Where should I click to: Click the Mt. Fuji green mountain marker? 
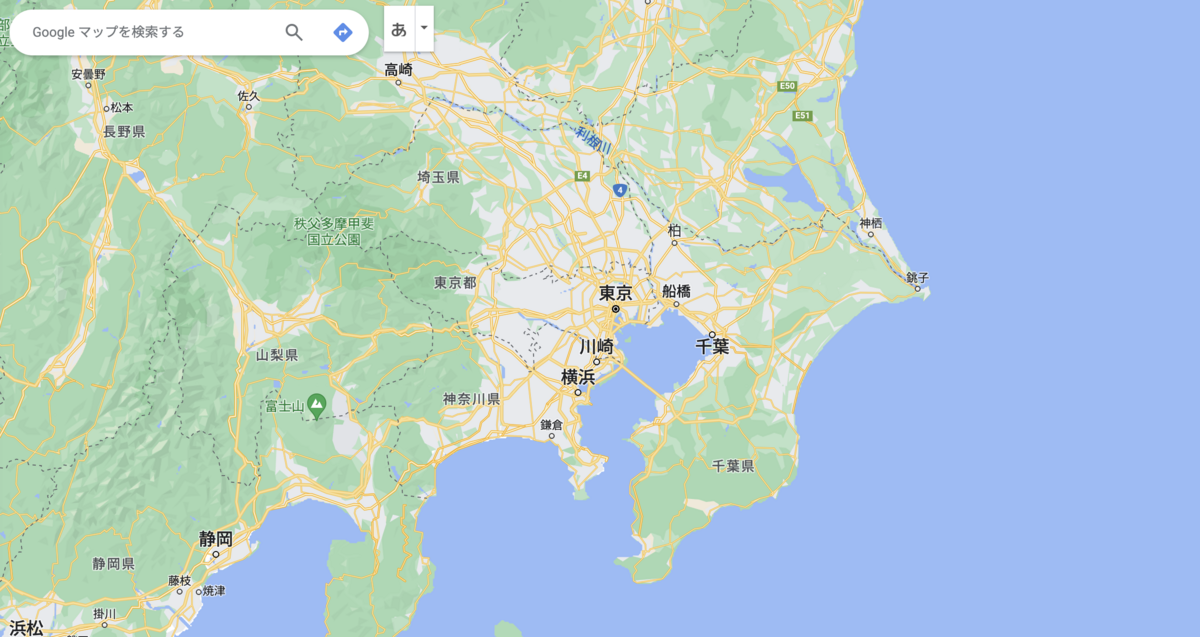coord(316,406)
